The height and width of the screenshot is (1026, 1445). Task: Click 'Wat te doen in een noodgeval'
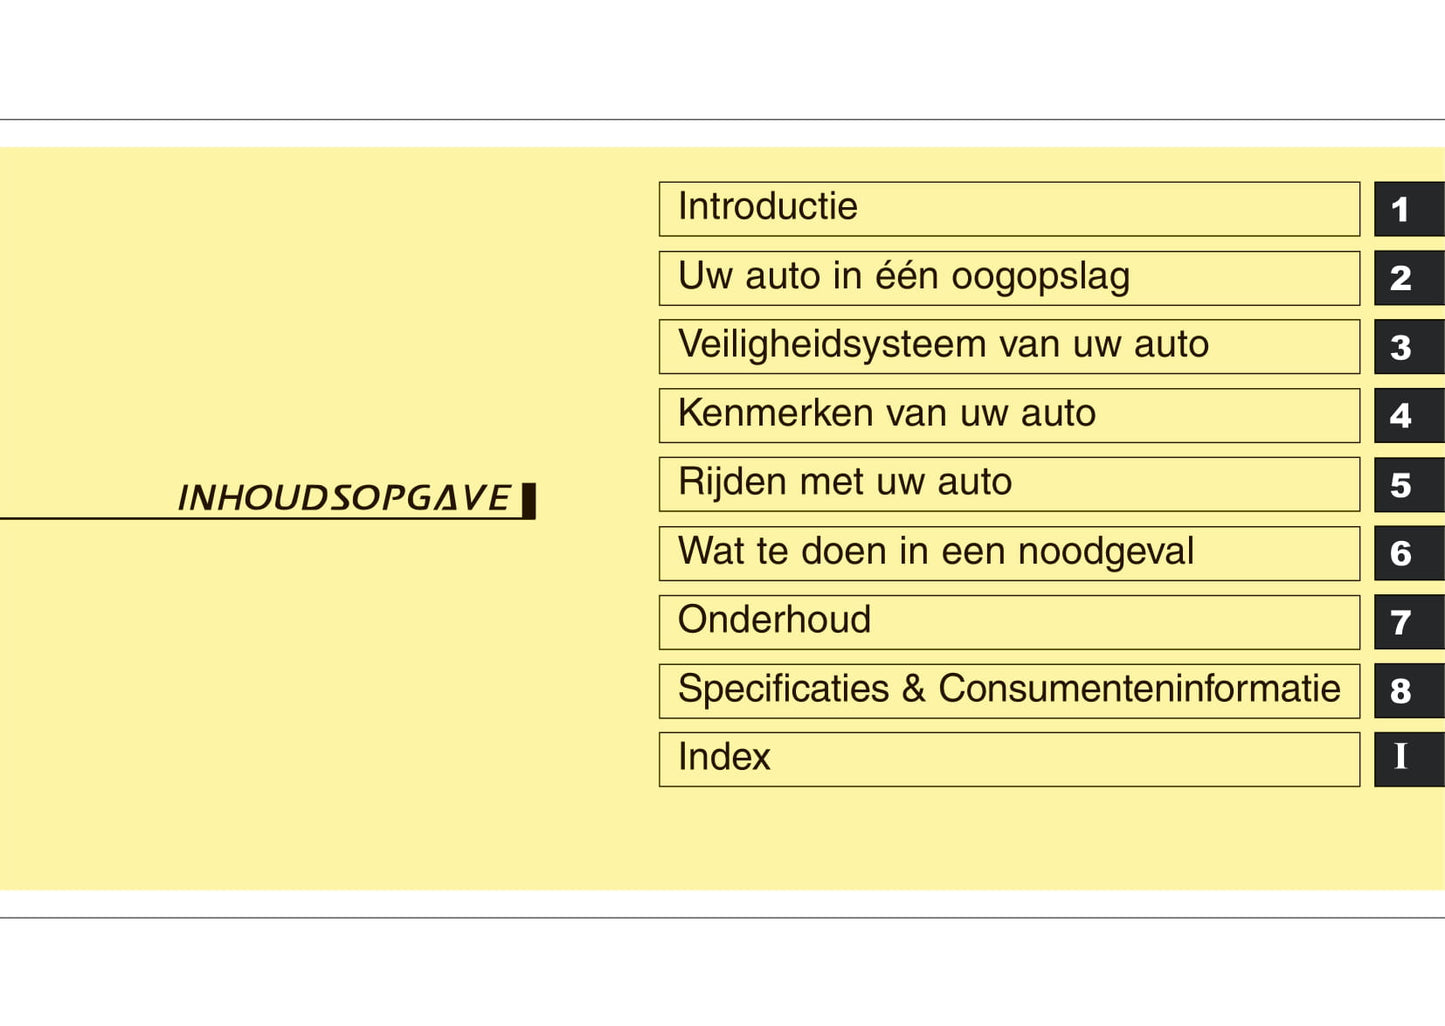click(x=1008, y=553)
